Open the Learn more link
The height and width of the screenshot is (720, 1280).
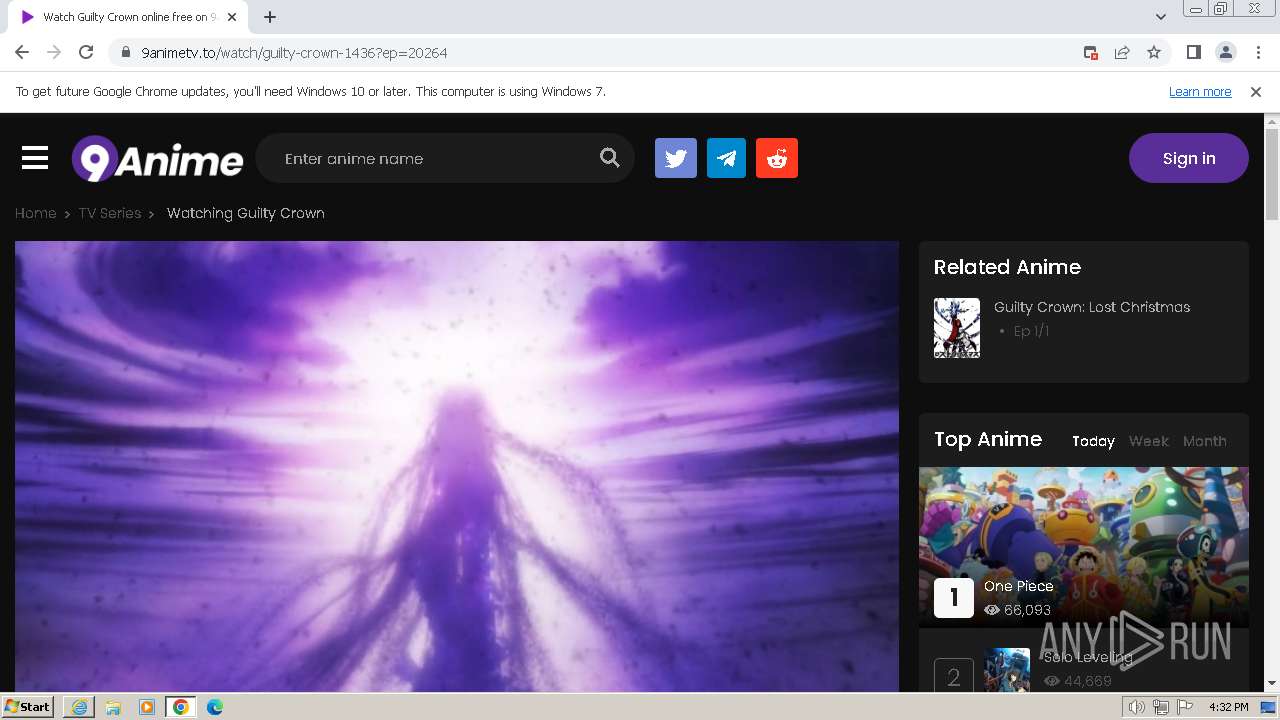tap(1200, 91)
